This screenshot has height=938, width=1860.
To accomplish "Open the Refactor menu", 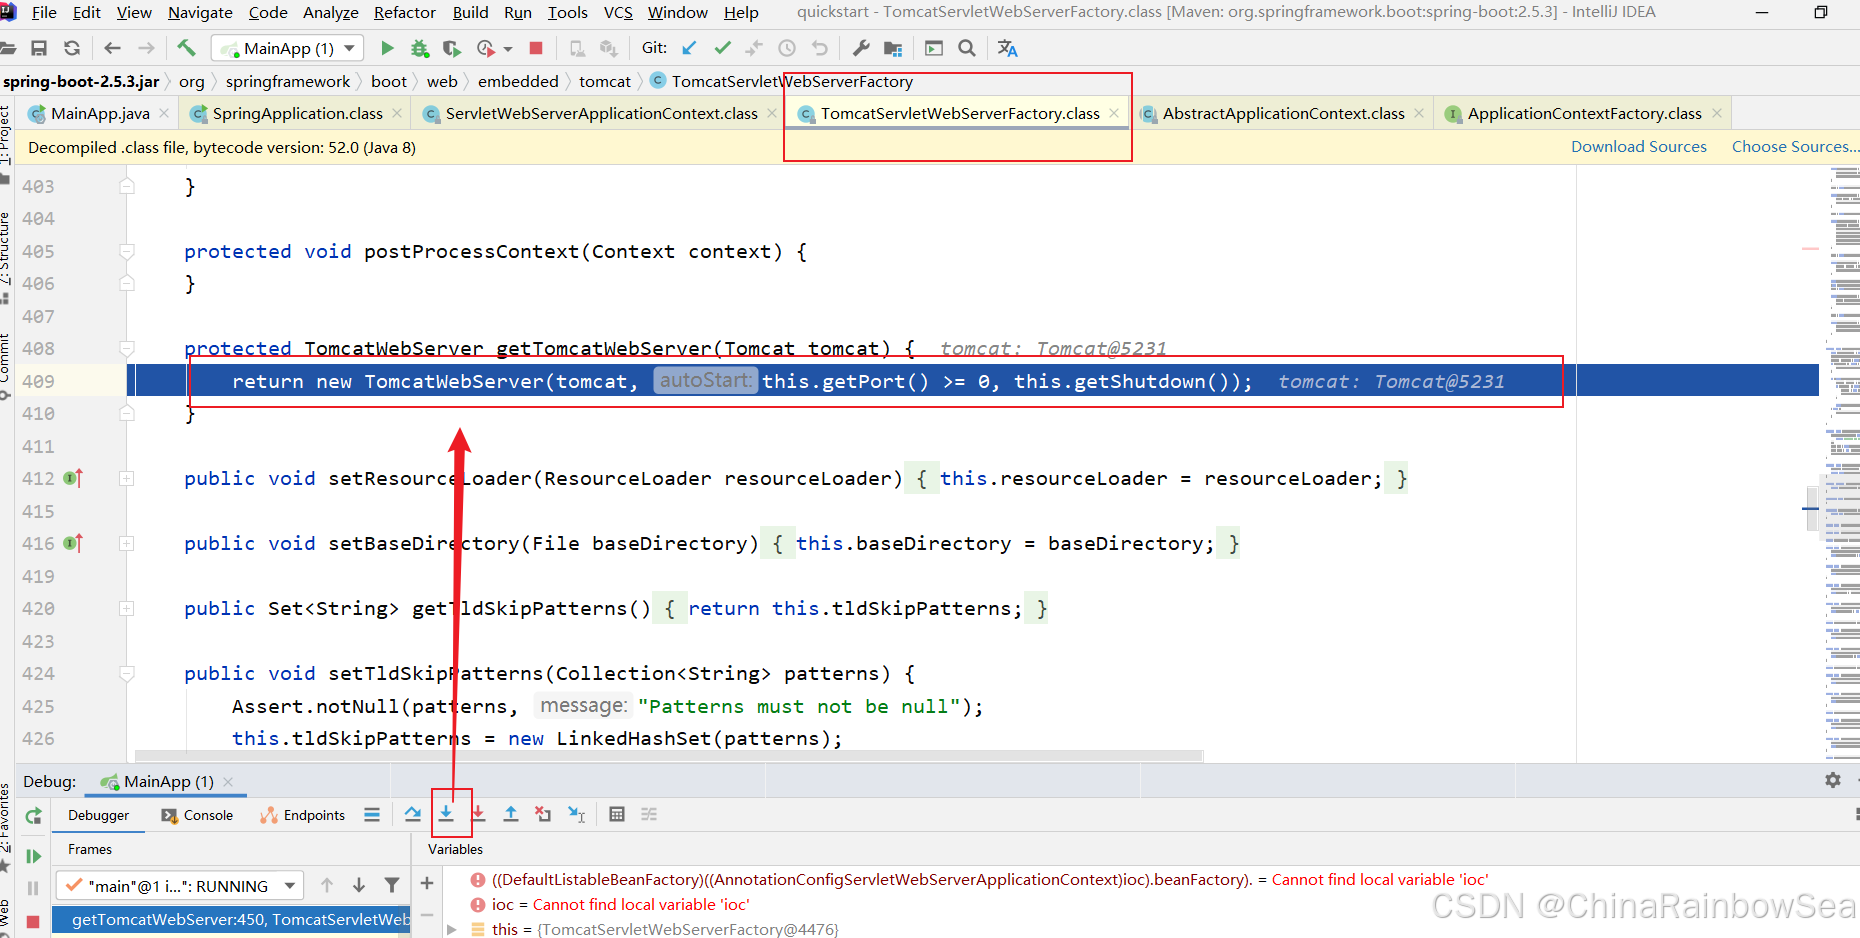I will [404, 12].
